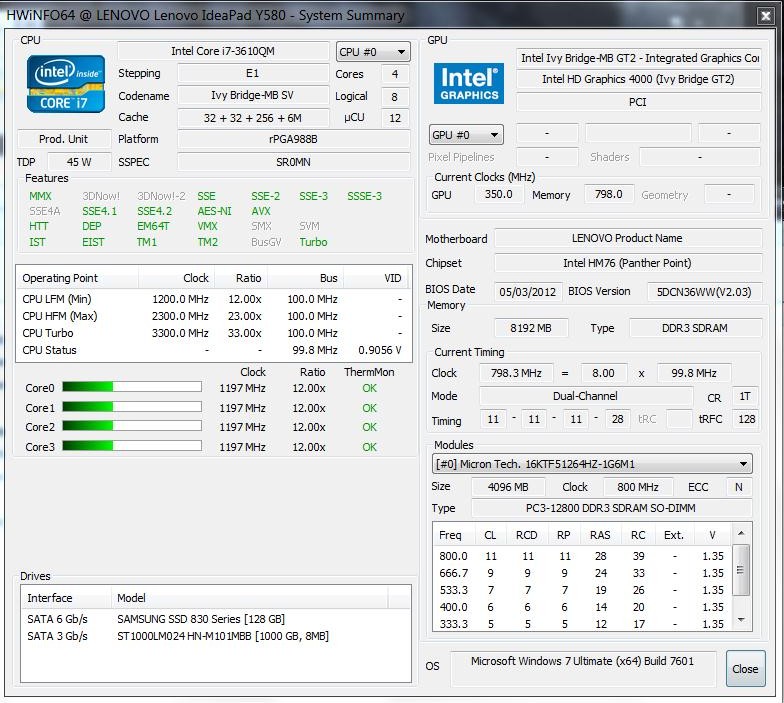Click the Operating Point column header
Screen dimensions: 784x703
[x=78, y=278]
